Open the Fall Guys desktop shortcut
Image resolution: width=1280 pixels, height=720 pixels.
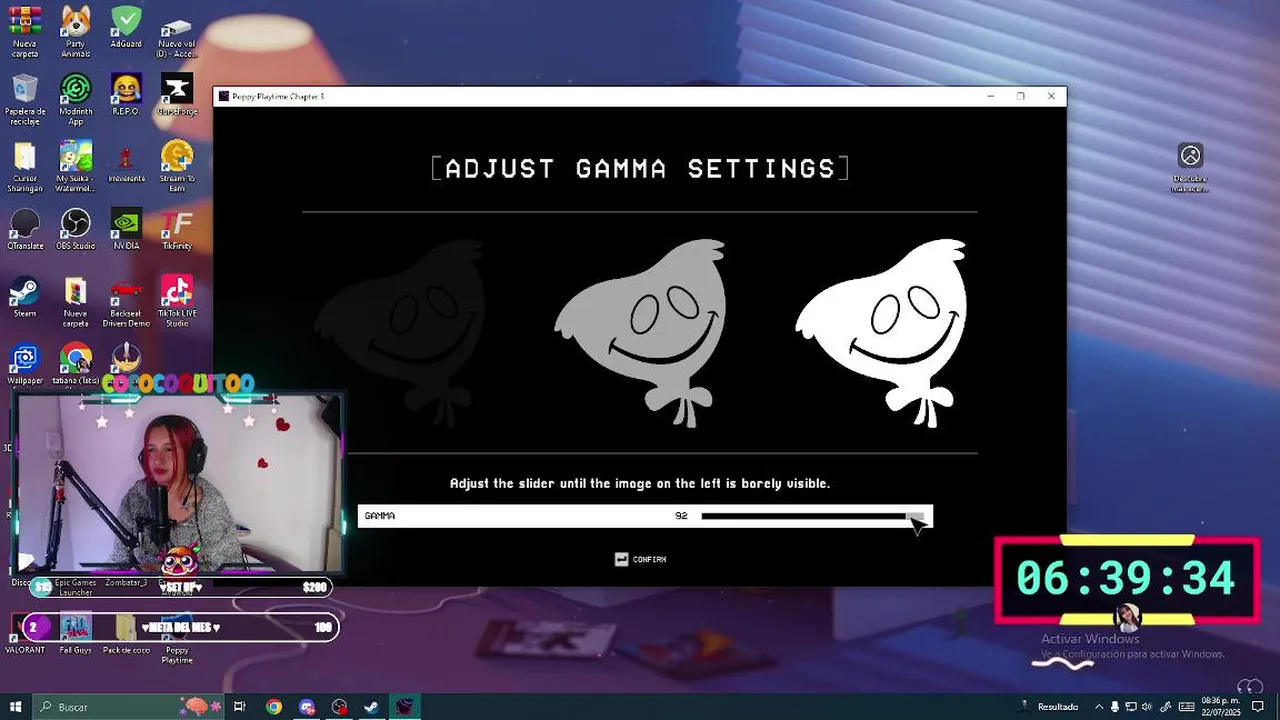click(x=76, y=635)
